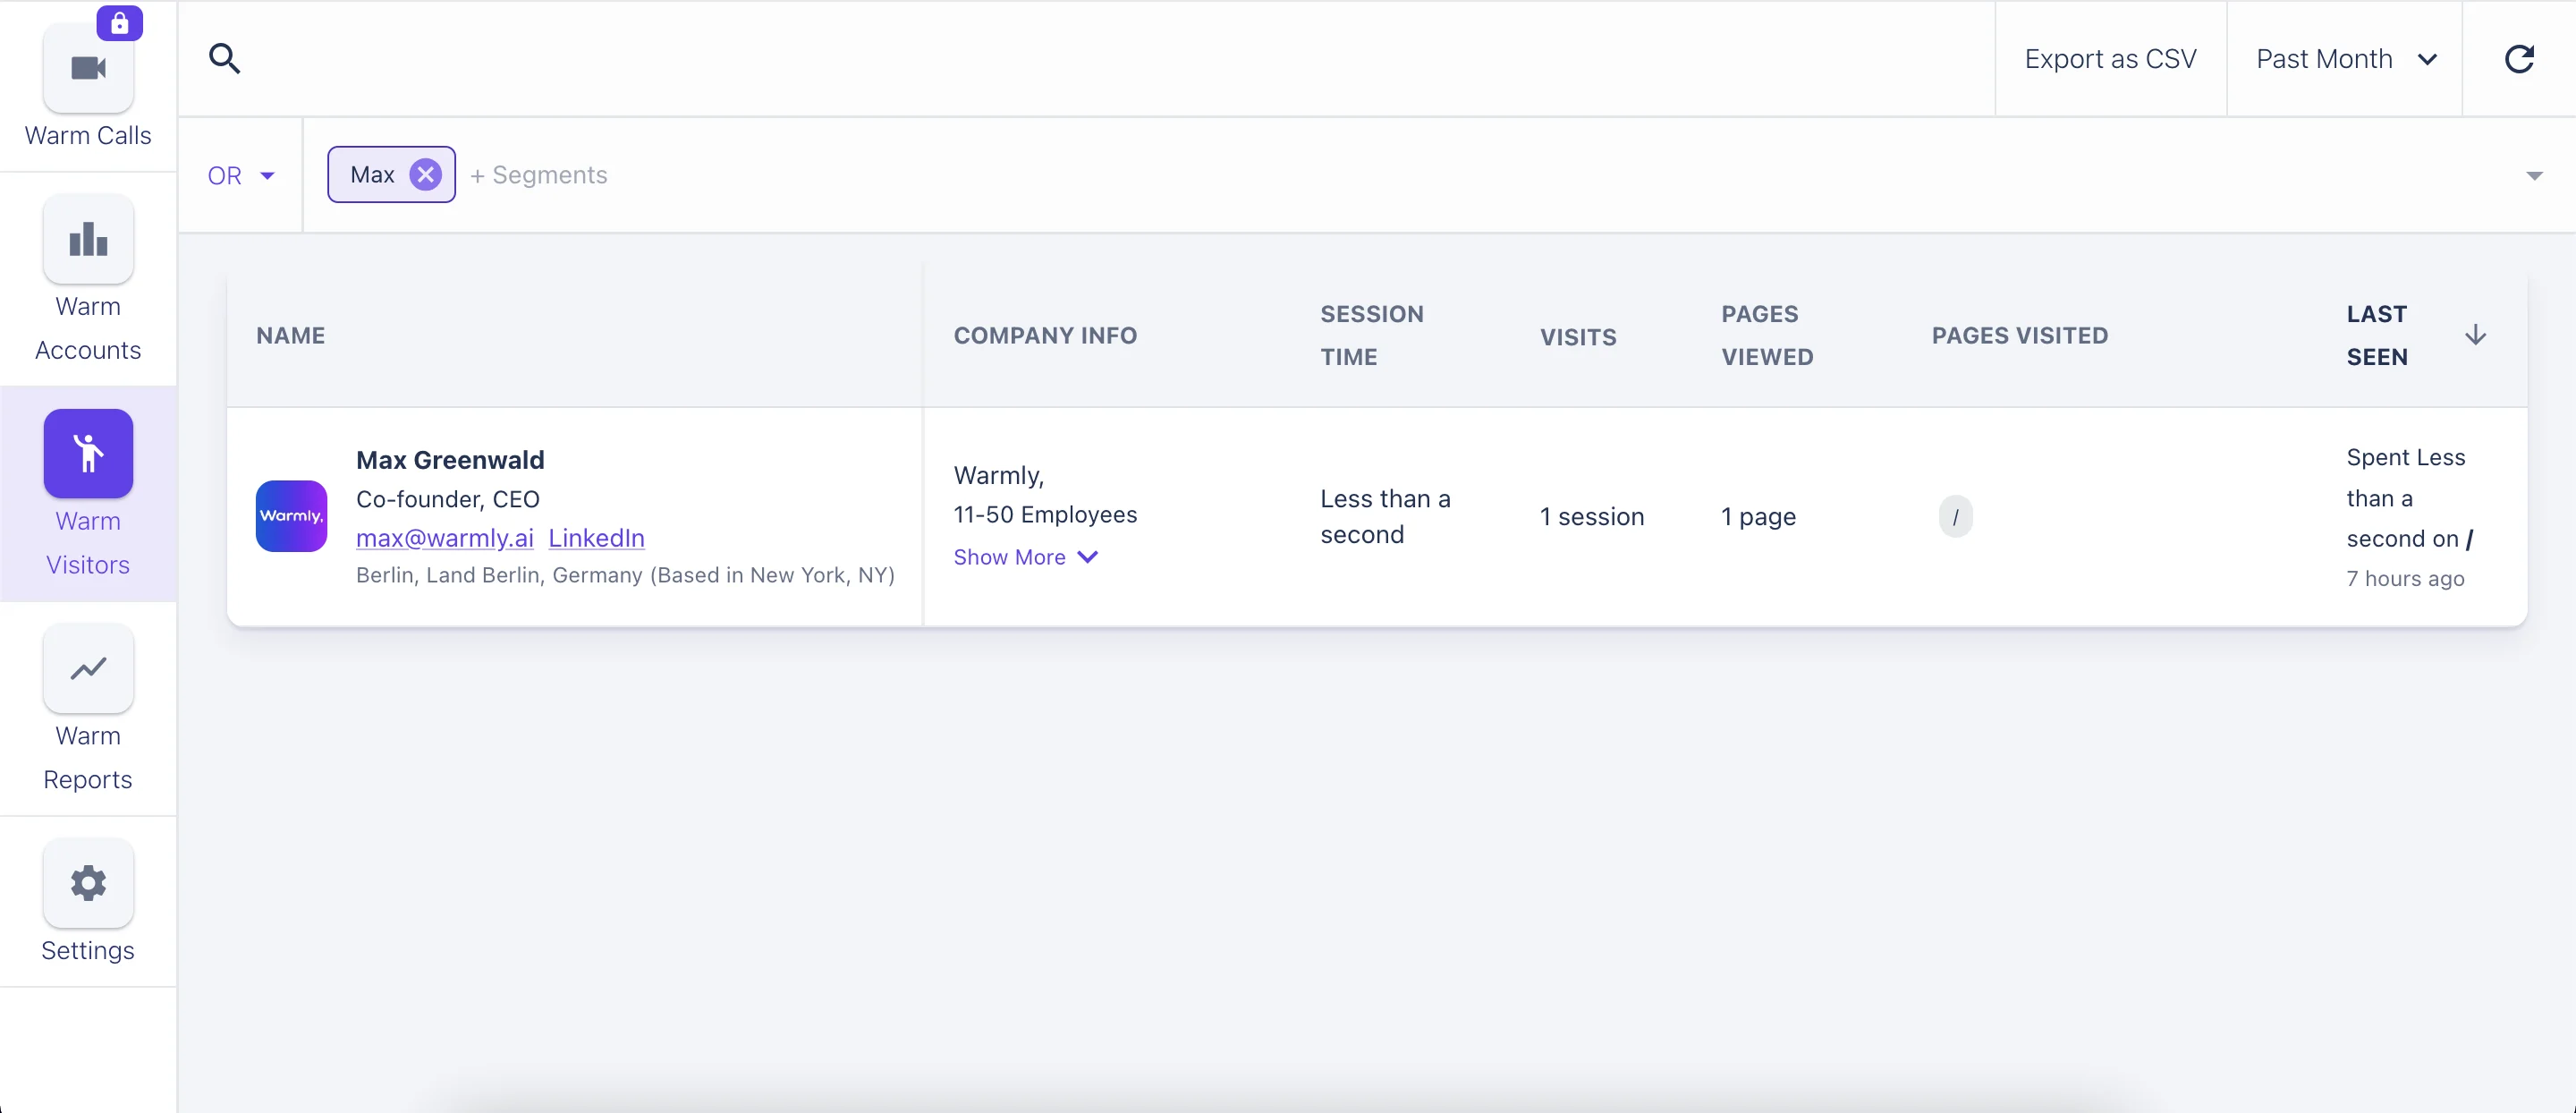Click the PAGES VIEWED column header
The width and height of the screenshot is (2576, 1113).
(x=1767, y=335)
